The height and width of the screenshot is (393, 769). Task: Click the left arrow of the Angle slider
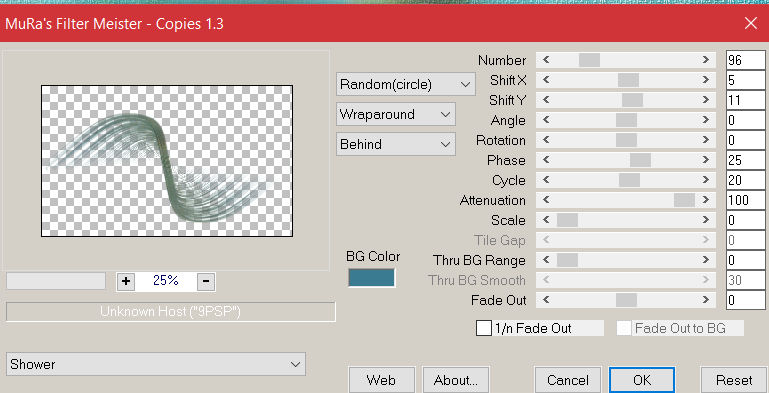pos(546,120)
